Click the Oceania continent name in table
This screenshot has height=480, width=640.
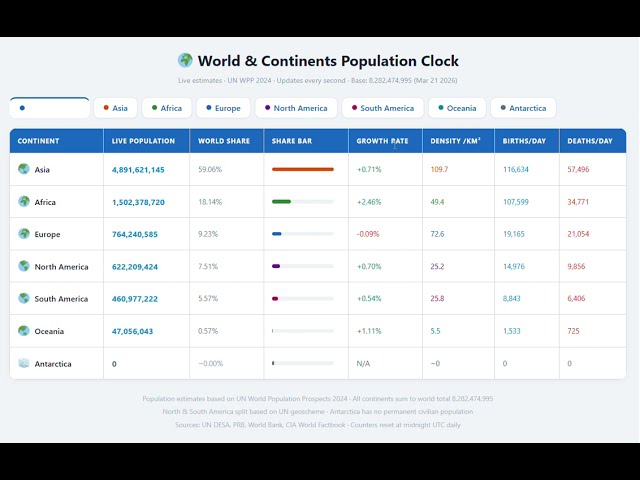49,331
